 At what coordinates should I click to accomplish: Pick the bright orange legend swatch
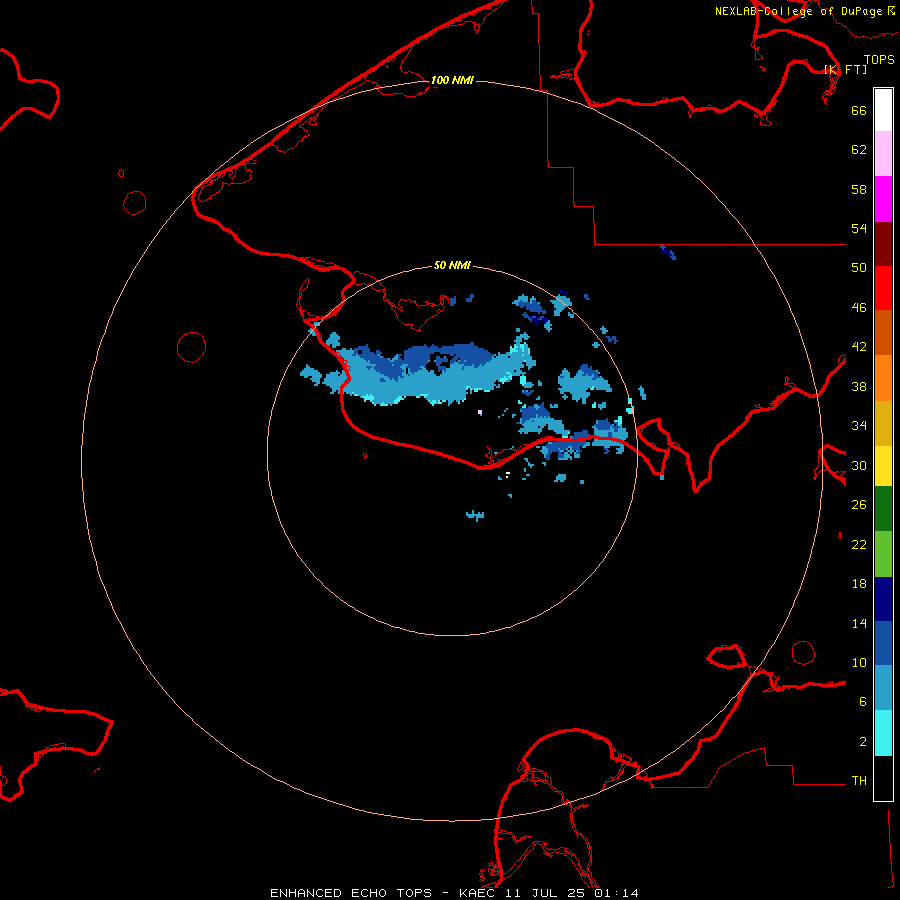[x=883, y=378]
